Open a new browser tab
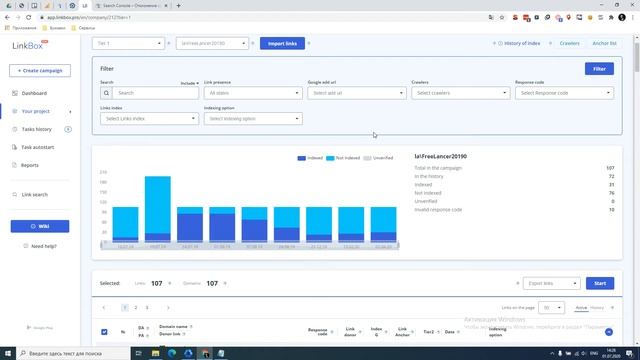 coord(178,6)
